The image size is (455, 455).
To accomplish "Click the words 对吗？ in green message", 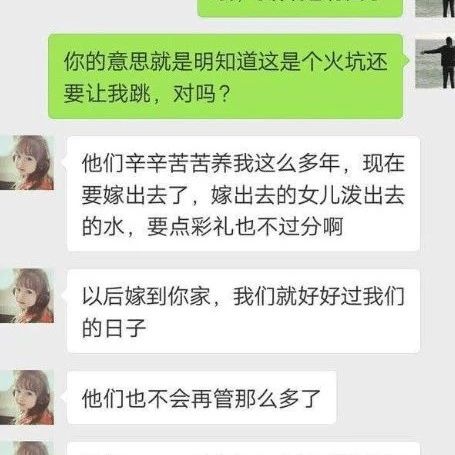I will tap(202, 93).
